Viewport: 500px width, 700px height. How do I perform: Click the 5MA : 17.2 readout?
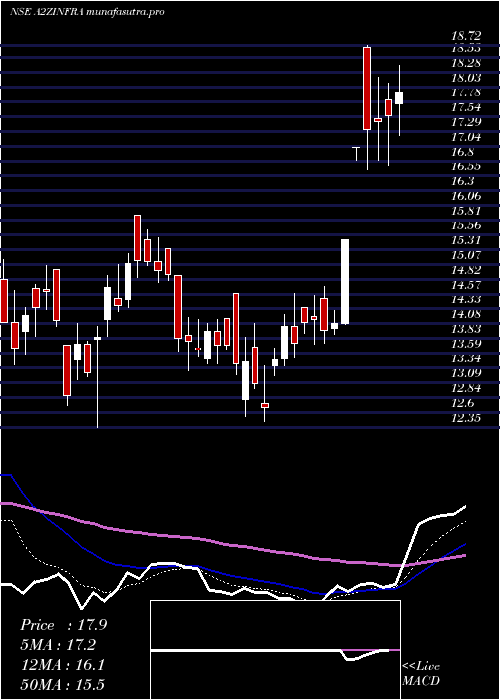click(58, 645)
